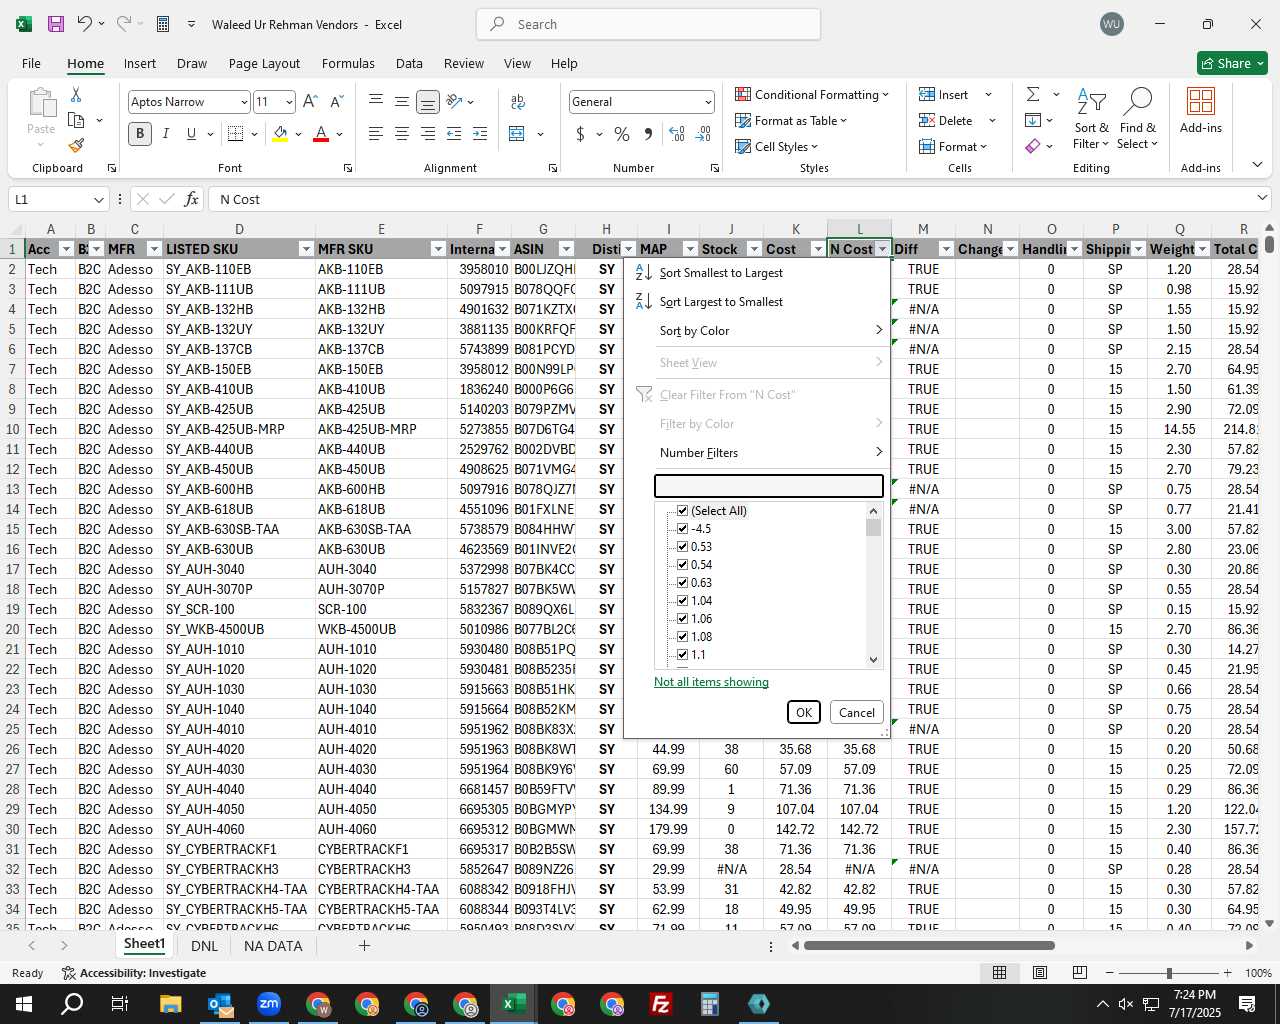This screenshot has width=1280, height=1024.
Task: Open the font size dropdown
Action: click(289, 102)
